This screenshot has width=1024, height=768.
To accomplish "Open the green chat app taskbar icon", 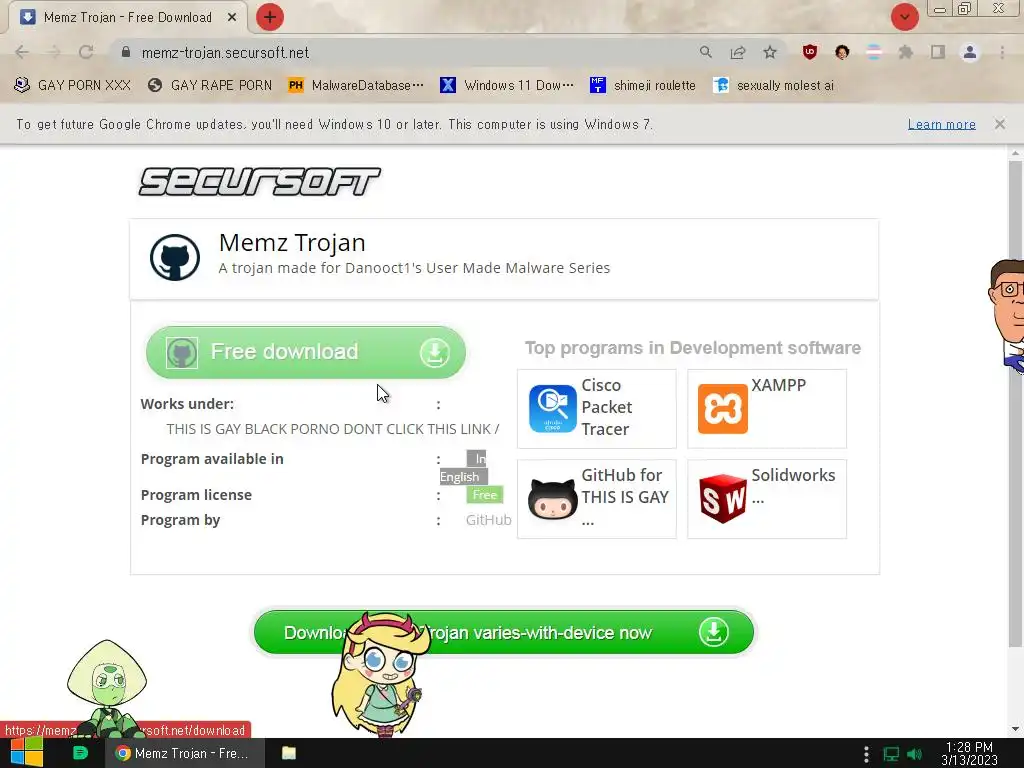I will [x=80, y=753].
